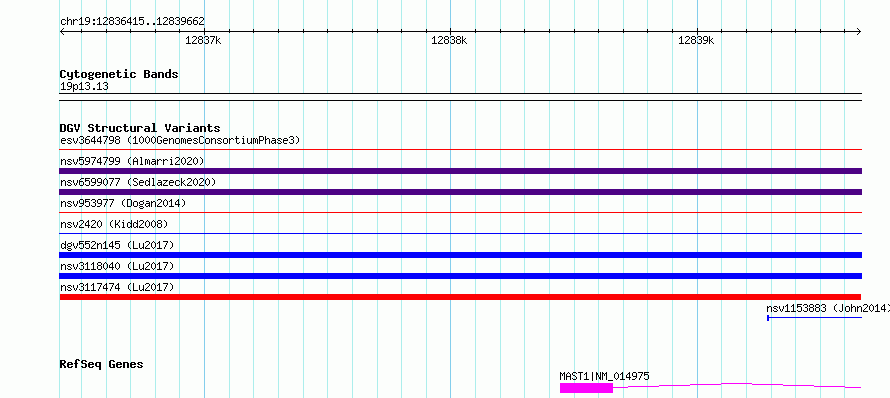The image size is (890, 398).
Task: Click the 19p13.13 cytogenetic band bar
Action: pyautogui.click(x=461, y=97)
